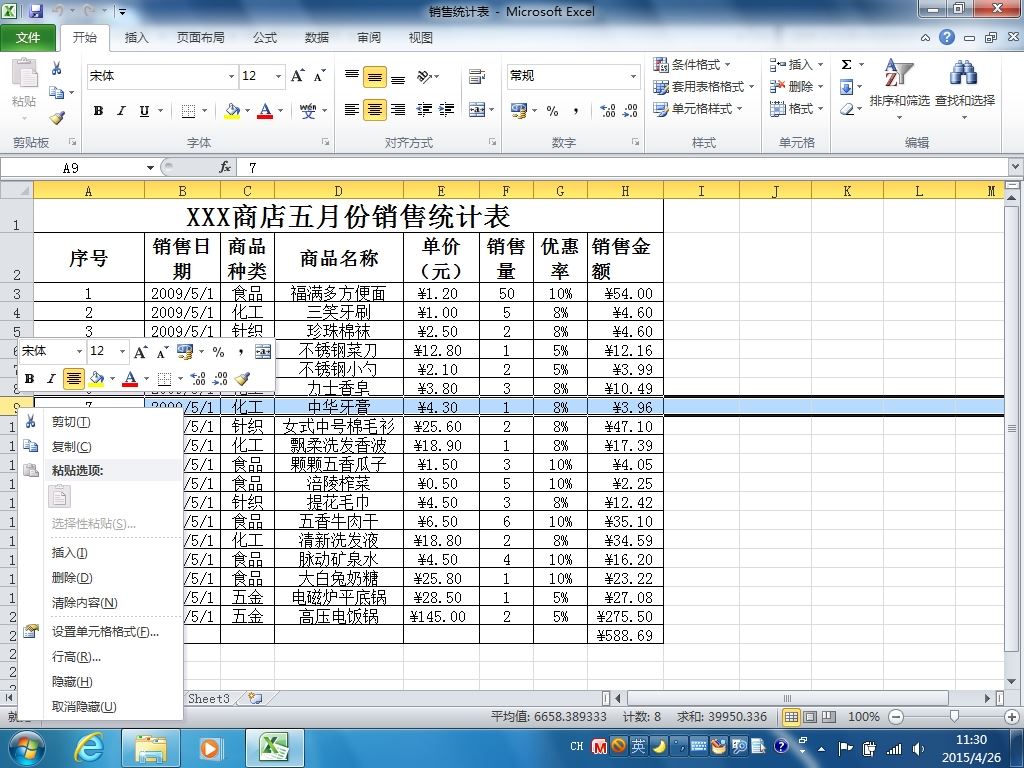Toggle middle vertical alignment in ribbon

(x=375, y=77)
